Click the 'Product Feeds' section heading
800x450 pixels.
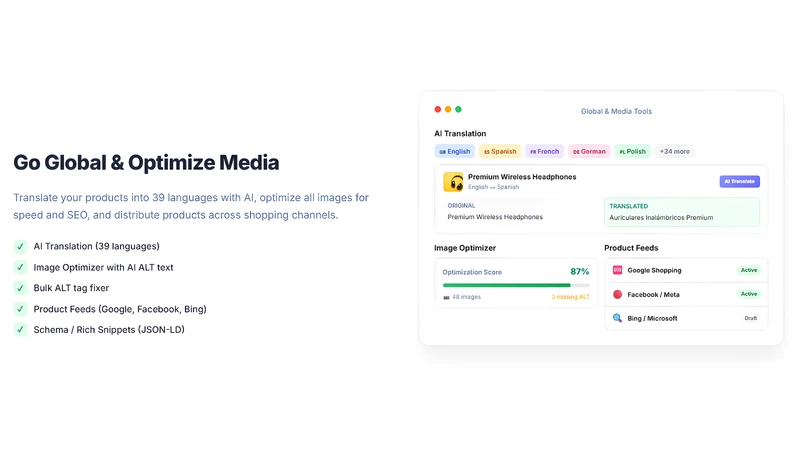pos(631,248)
